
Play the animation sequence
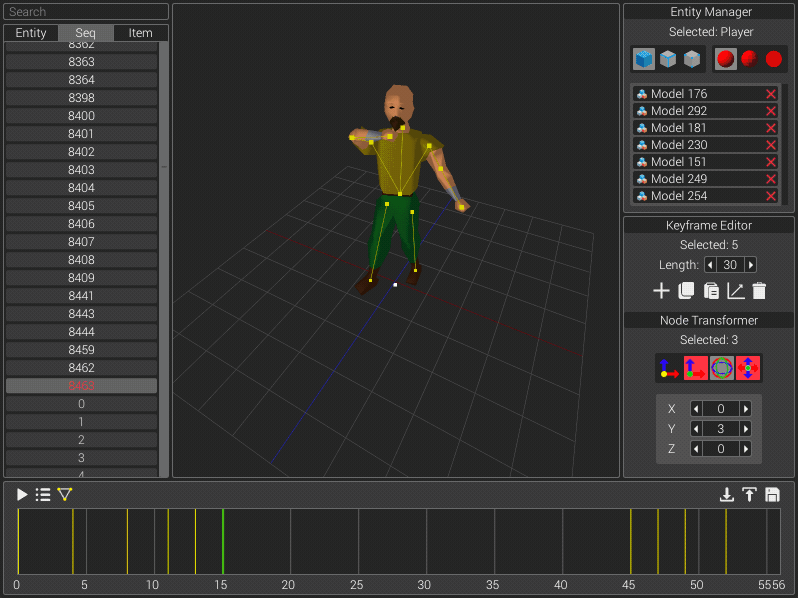[x=22, y=494]
